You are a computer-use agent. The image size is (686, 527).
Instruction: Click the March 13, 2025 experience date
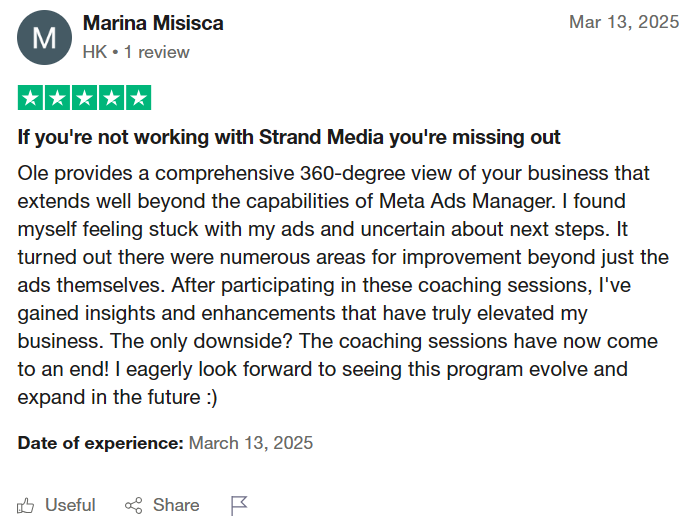251,442
